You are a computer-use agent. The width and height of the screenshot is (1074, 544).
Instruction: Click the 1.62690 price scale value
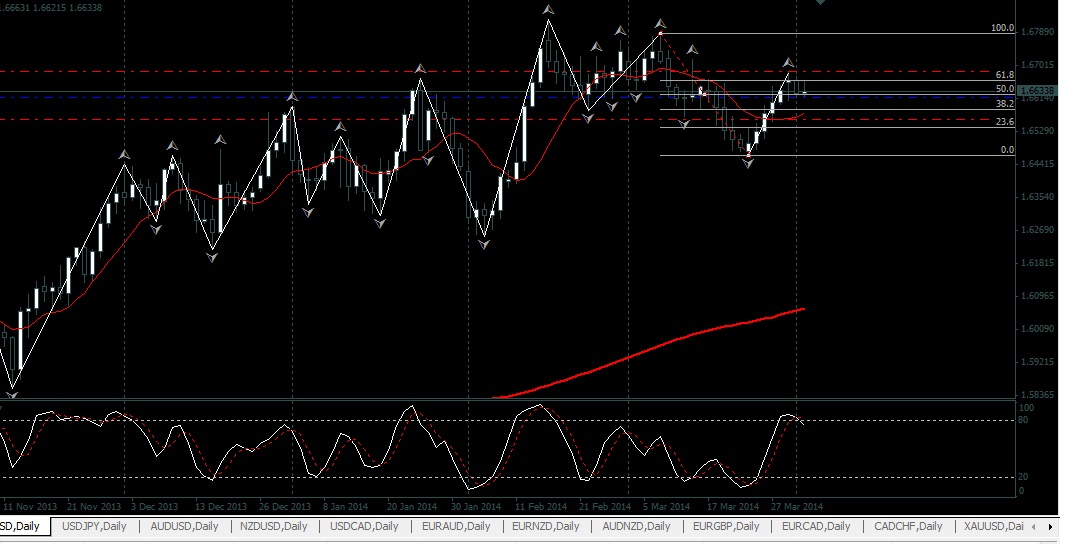(x=1037, y=230)
